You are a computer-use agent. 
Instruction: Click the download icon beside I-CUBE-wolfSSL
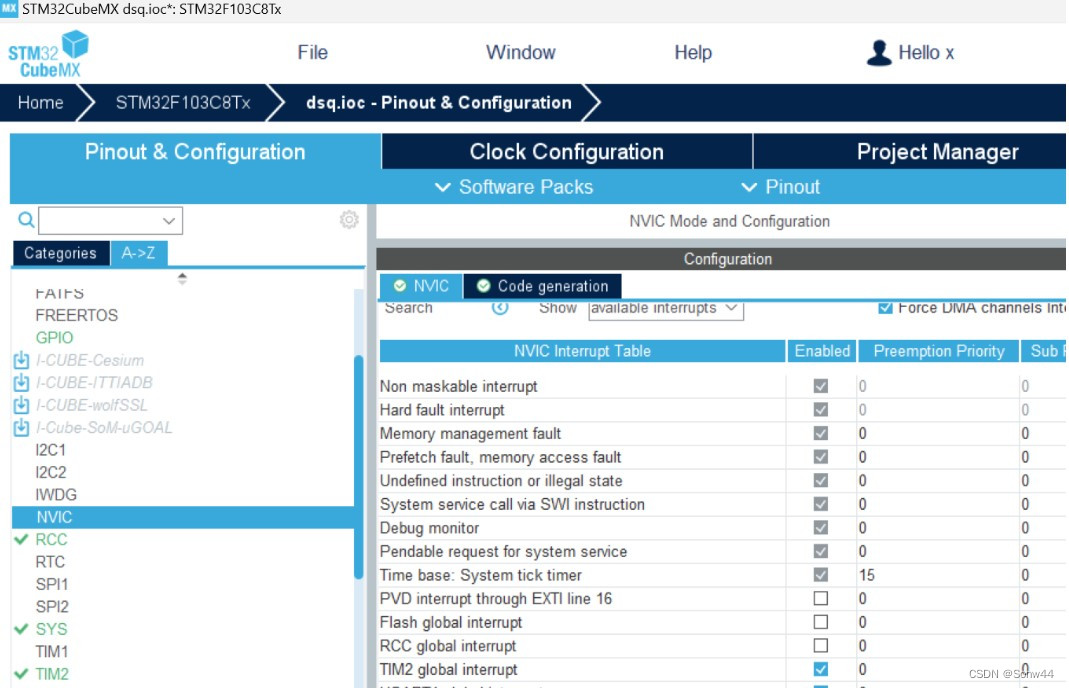pyautogui.click(x=21, y=405)
